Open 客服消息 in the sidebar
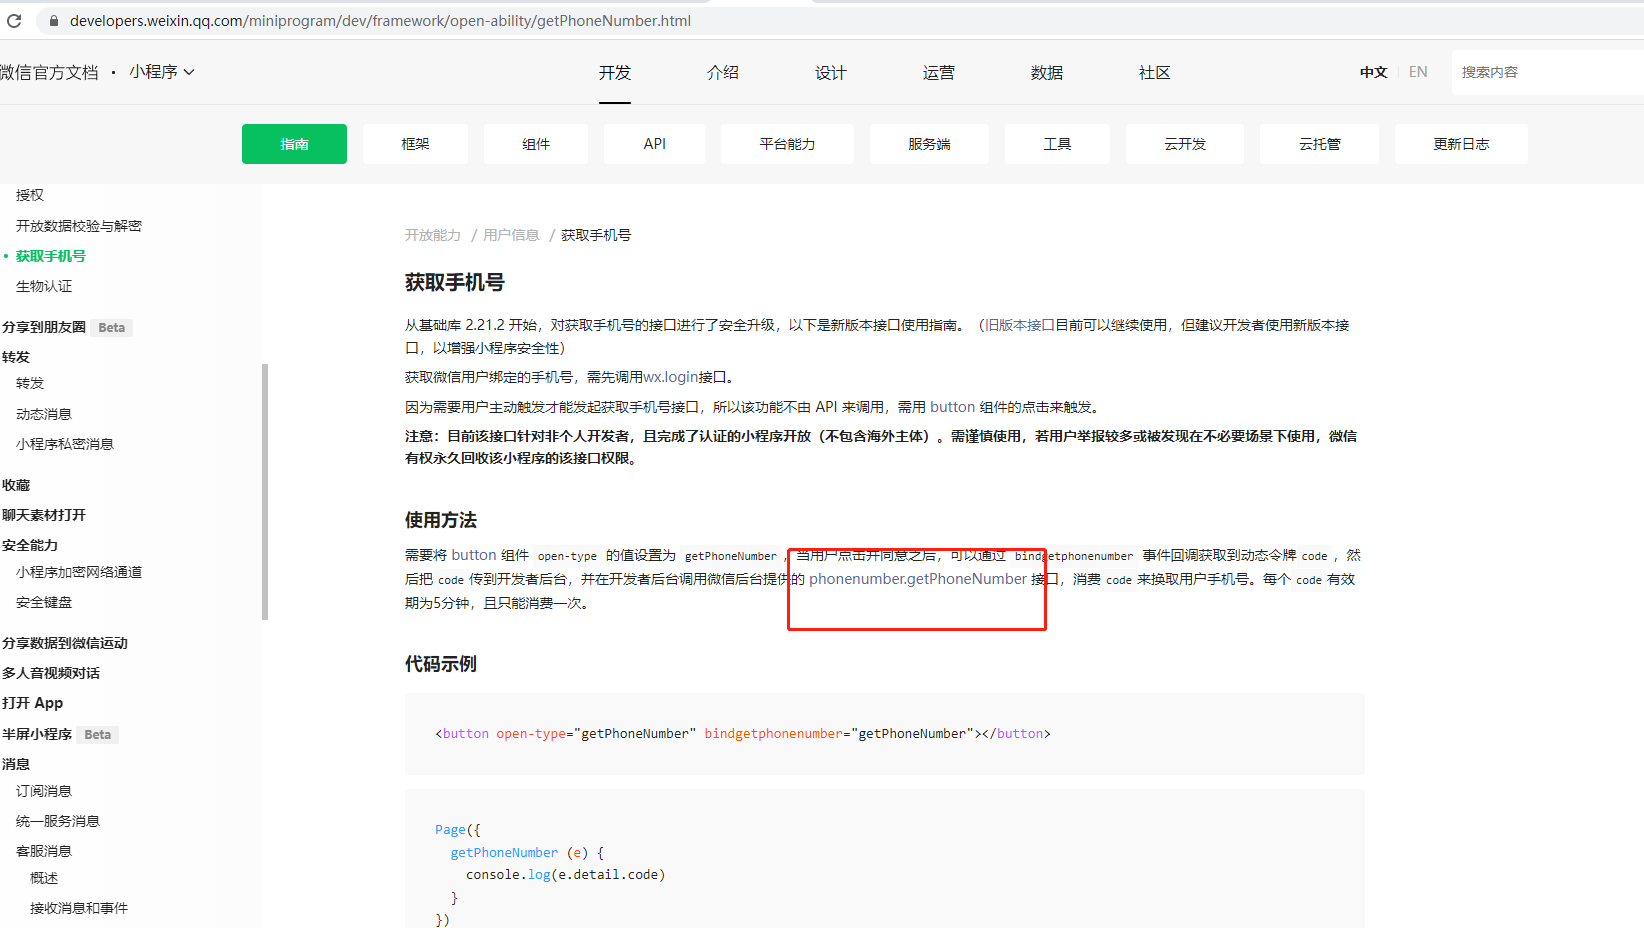The height and width of the screenshot is (928, 1644). click(44, 851)
